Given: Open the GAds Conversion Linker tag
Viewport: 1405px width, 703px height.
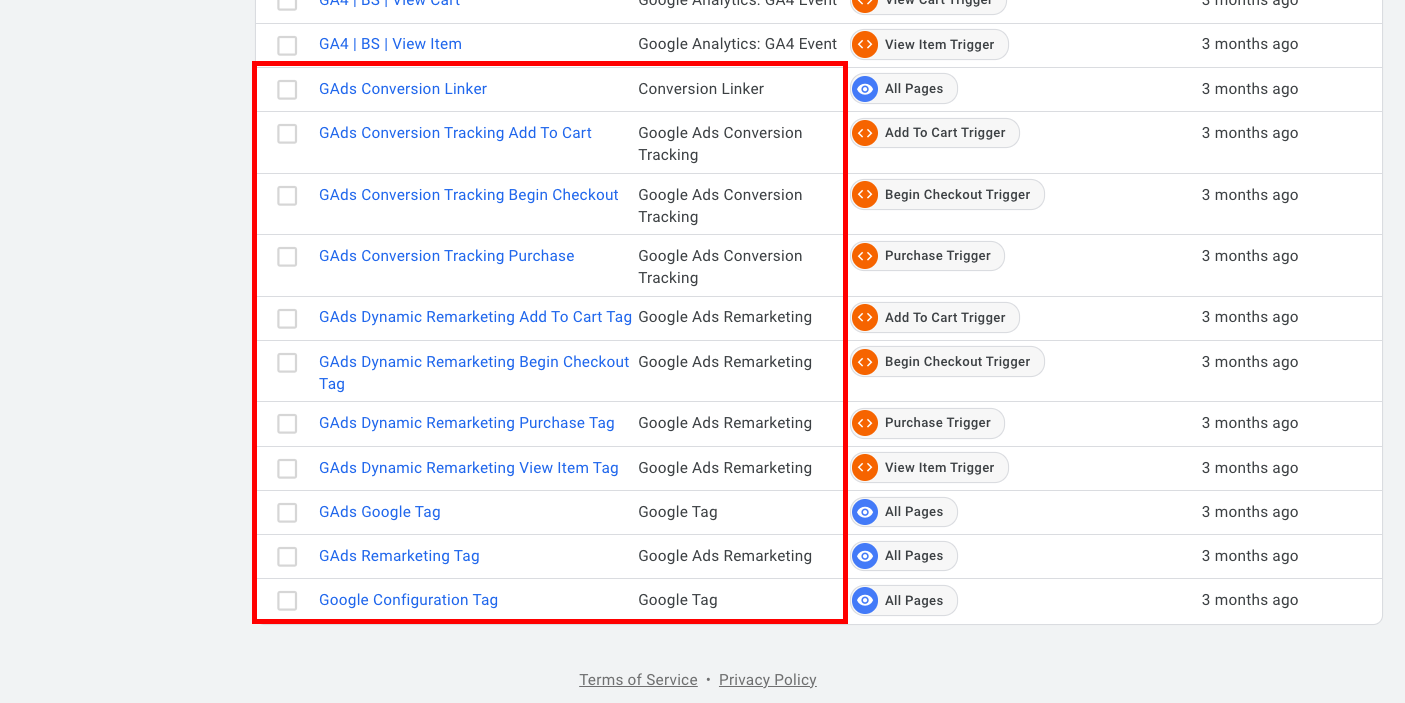Looking at the screenshot, I should pyautogui.click(x=403, y=89).
